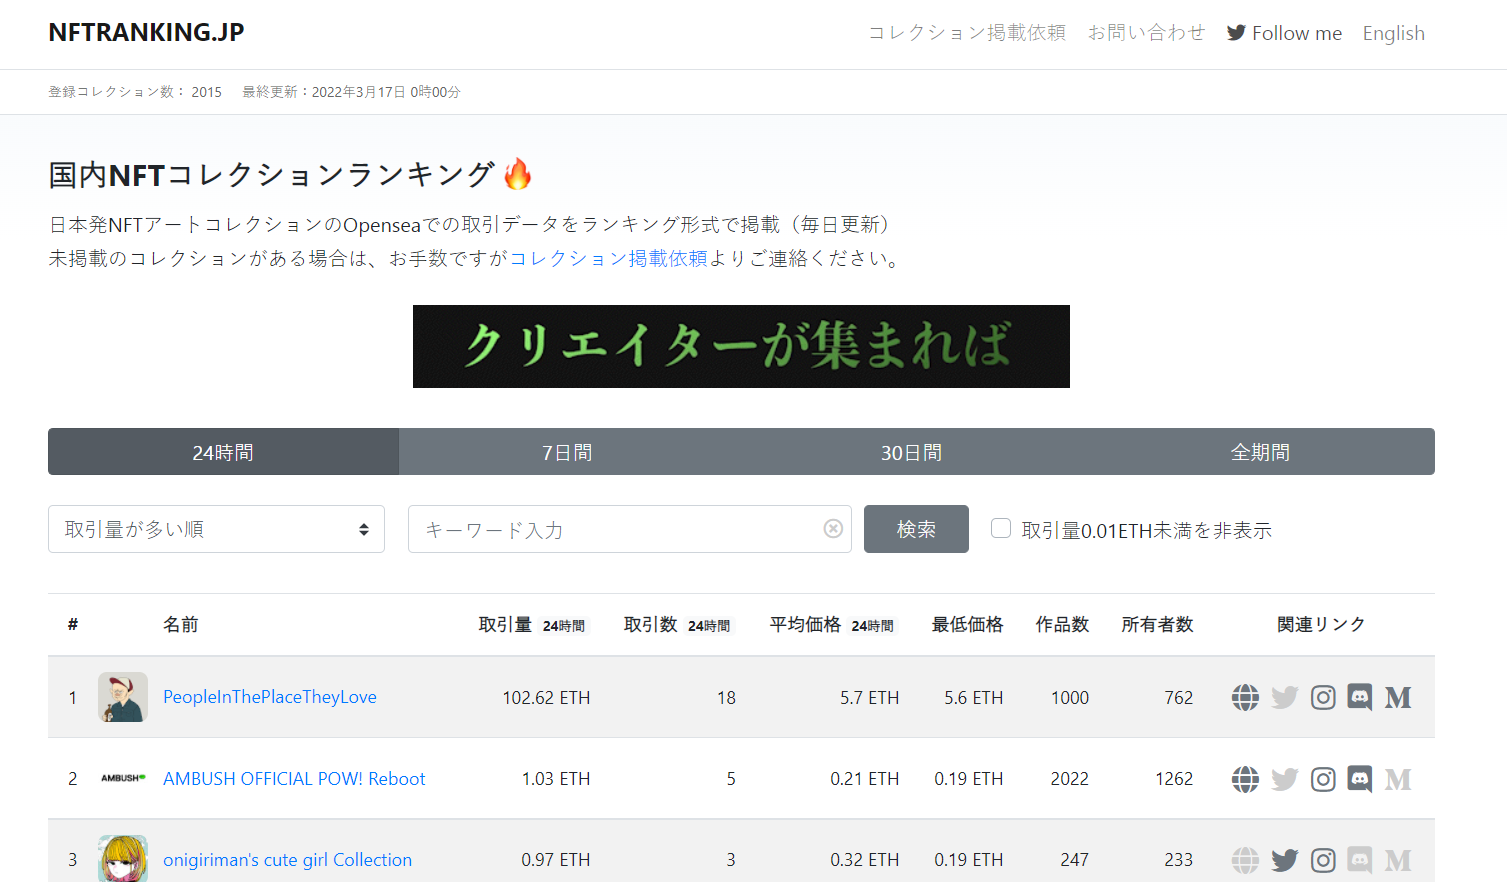The height and width of the screenshot is (882, 1507).
Task: Switch to the 30日間 tab
Action: click(911, 452)
